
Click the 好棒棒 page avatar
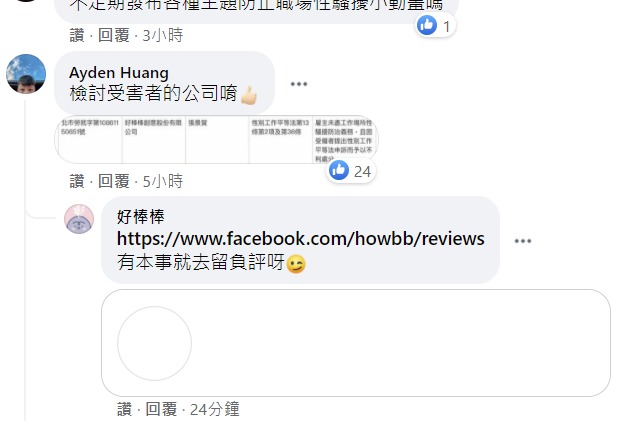79,219
